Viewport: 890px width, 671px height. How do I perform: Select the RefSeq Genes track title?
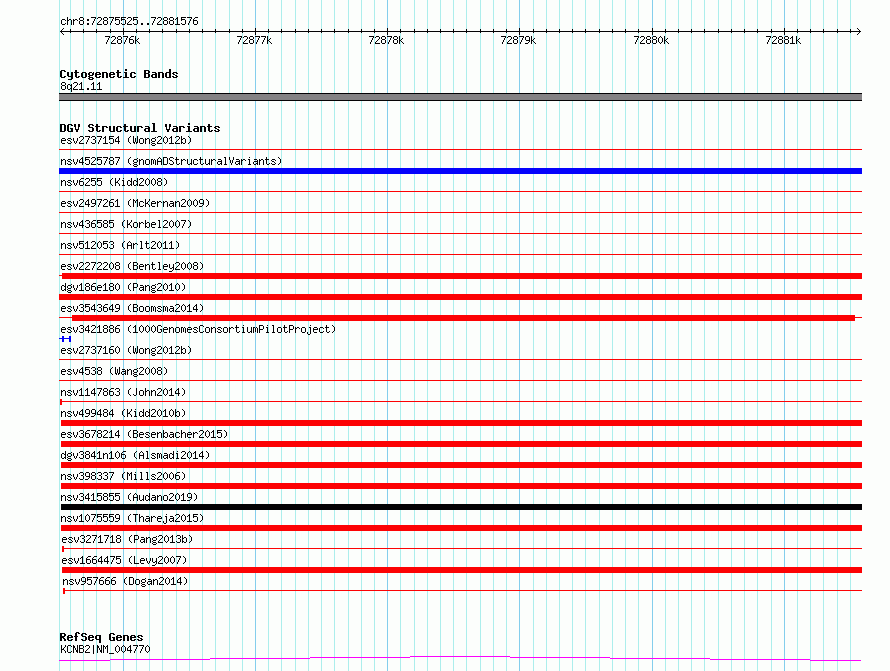pyautogui.click(x=101, y=637)
